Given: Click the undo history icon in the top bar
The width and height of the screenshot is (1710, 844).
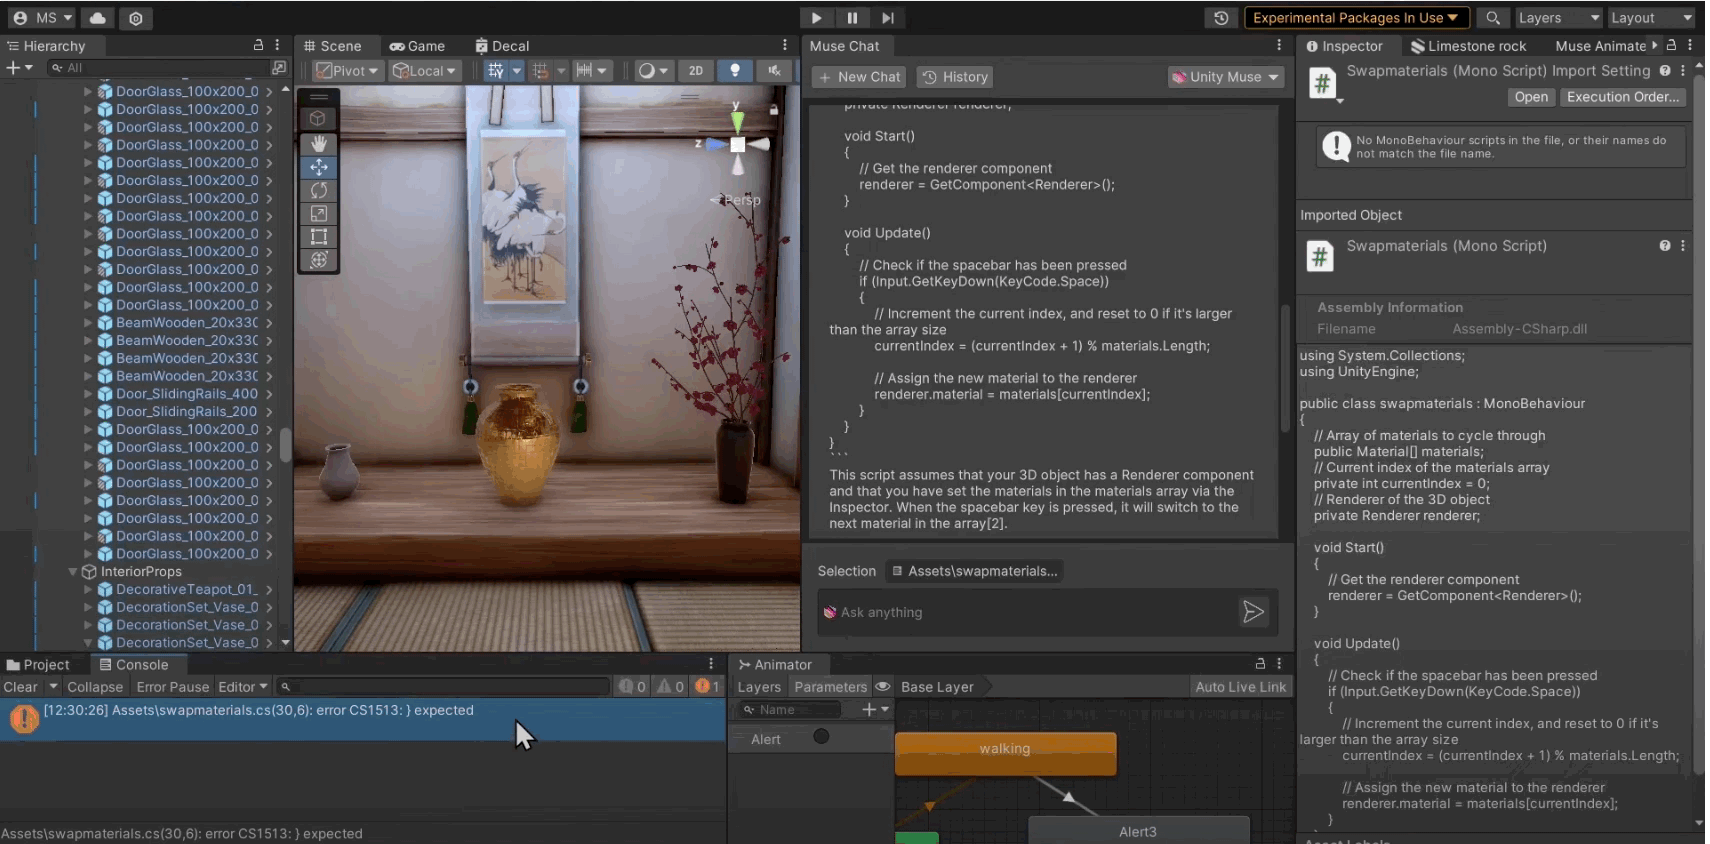Looking at the screenshot, I should click(1221, 18).
